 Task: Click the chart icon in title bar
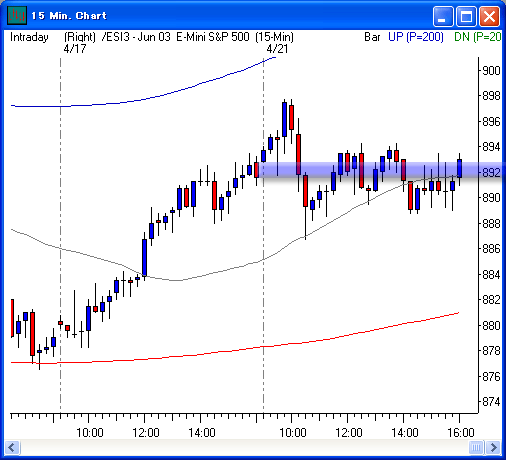[16, 15]
